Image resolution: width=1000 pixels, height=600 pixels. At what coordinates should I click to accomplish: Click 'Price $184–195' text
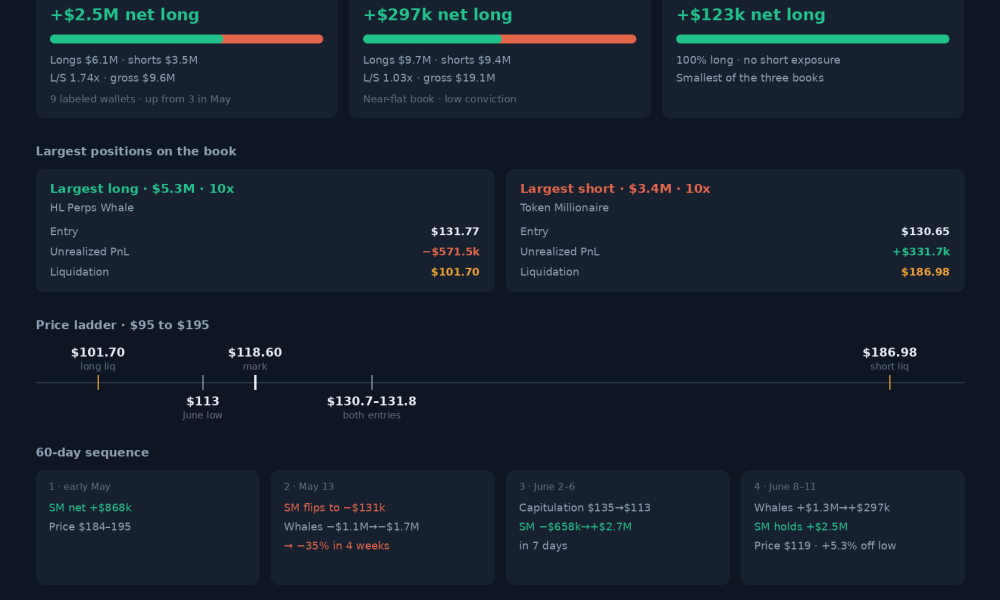pos(90,527)
